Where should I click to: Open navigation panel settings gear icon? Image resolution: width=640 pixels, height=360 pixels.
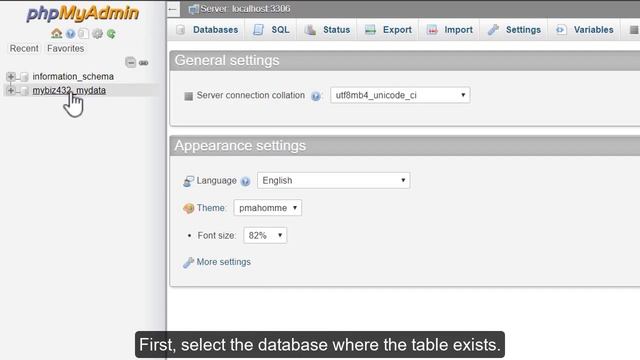pos(97,34)
